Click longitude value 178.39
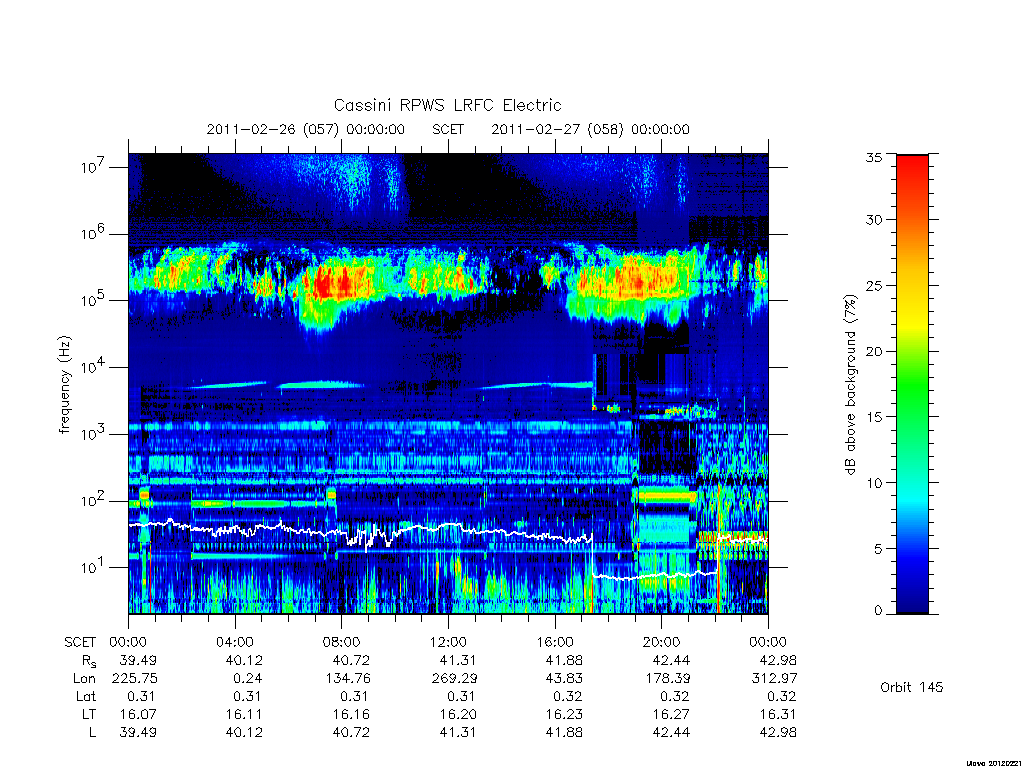The height and width of the screenshot is (768, 1024). click(x=667, y=679)
